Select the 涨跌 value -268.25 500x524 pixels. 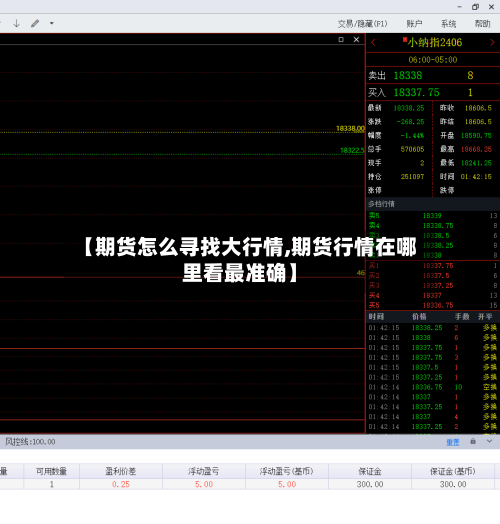pos(410,122)
